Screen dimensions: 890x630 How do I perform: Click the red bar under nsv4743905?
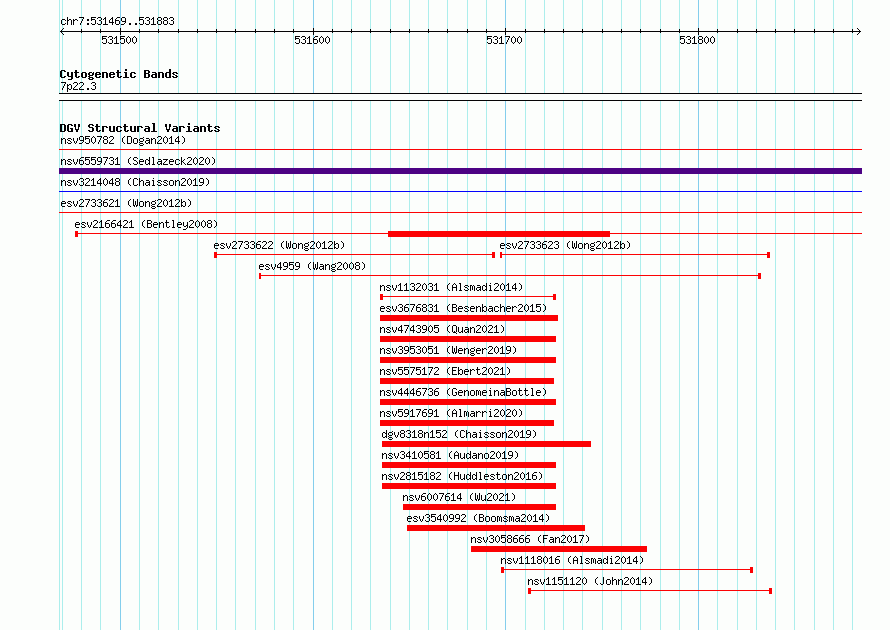468,339
